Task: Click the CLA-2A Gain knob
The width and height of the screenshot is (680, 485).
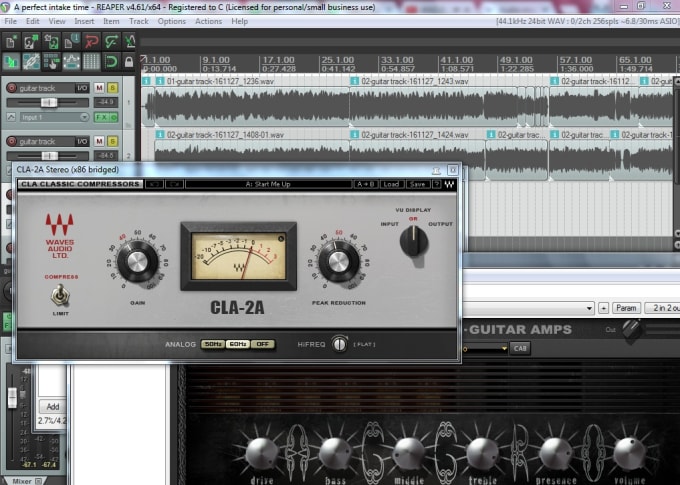Action: coord(137,262)
